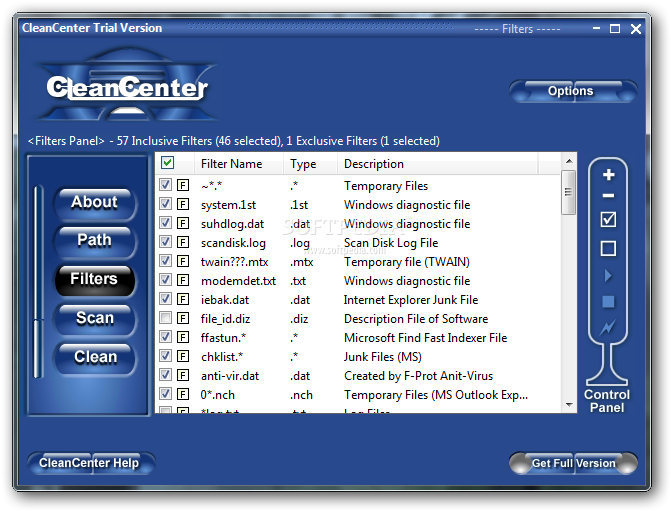
Task: Uncheck the anti-vir.dat filter checkbox
Action: pos(165,375)
